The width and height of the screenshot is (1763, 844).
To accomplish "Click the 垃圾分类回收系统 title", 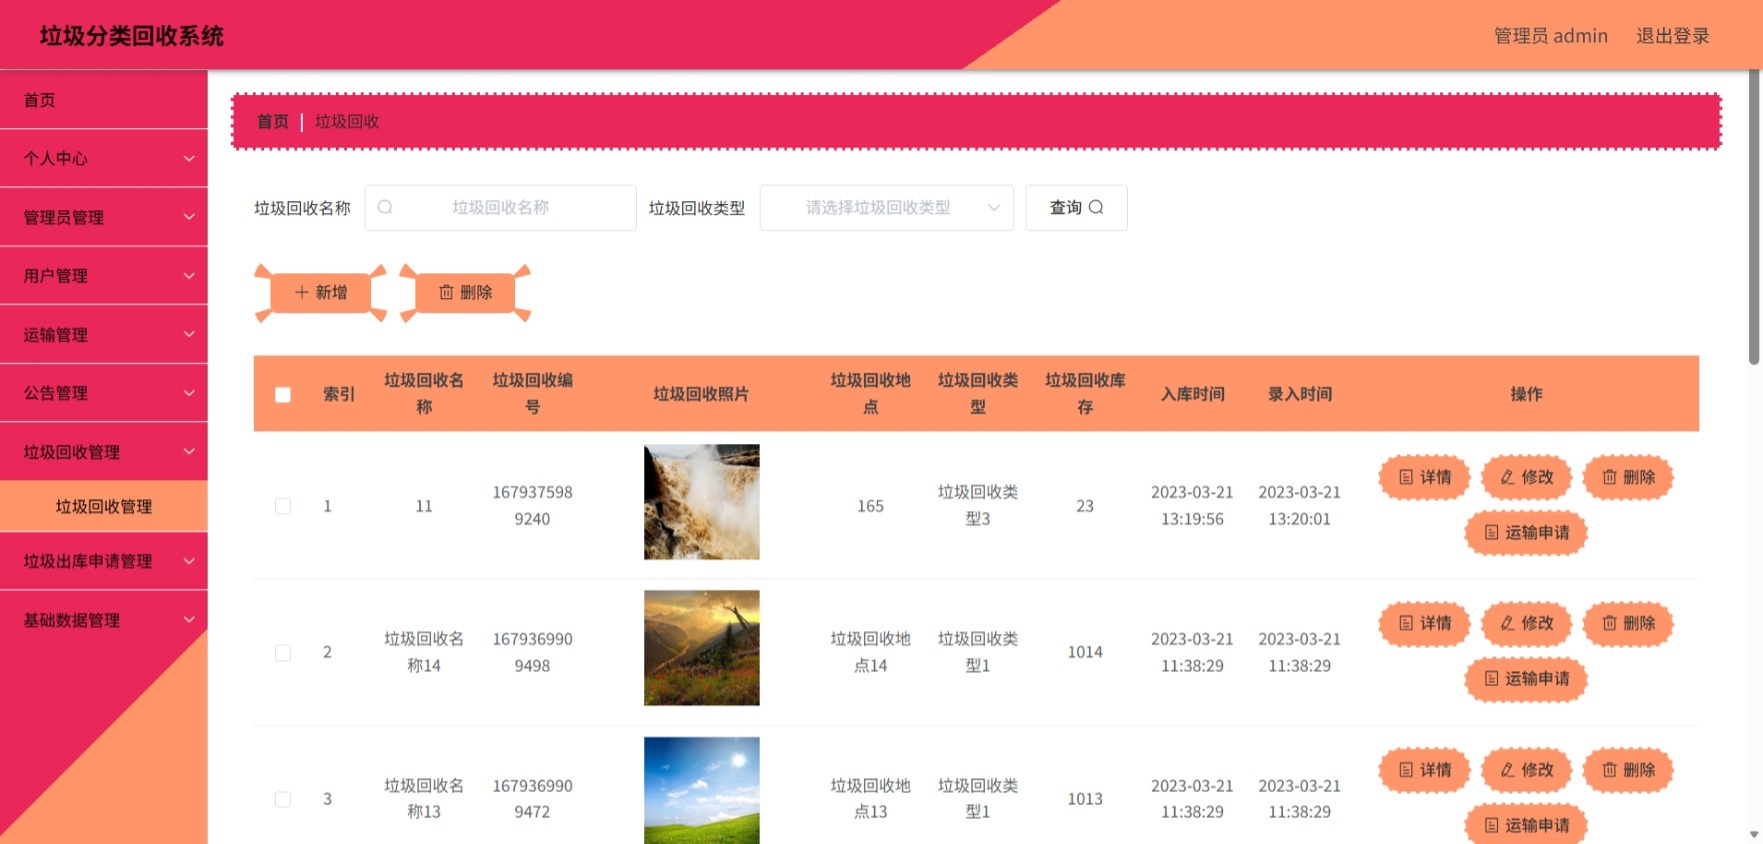I will [132, 36].
